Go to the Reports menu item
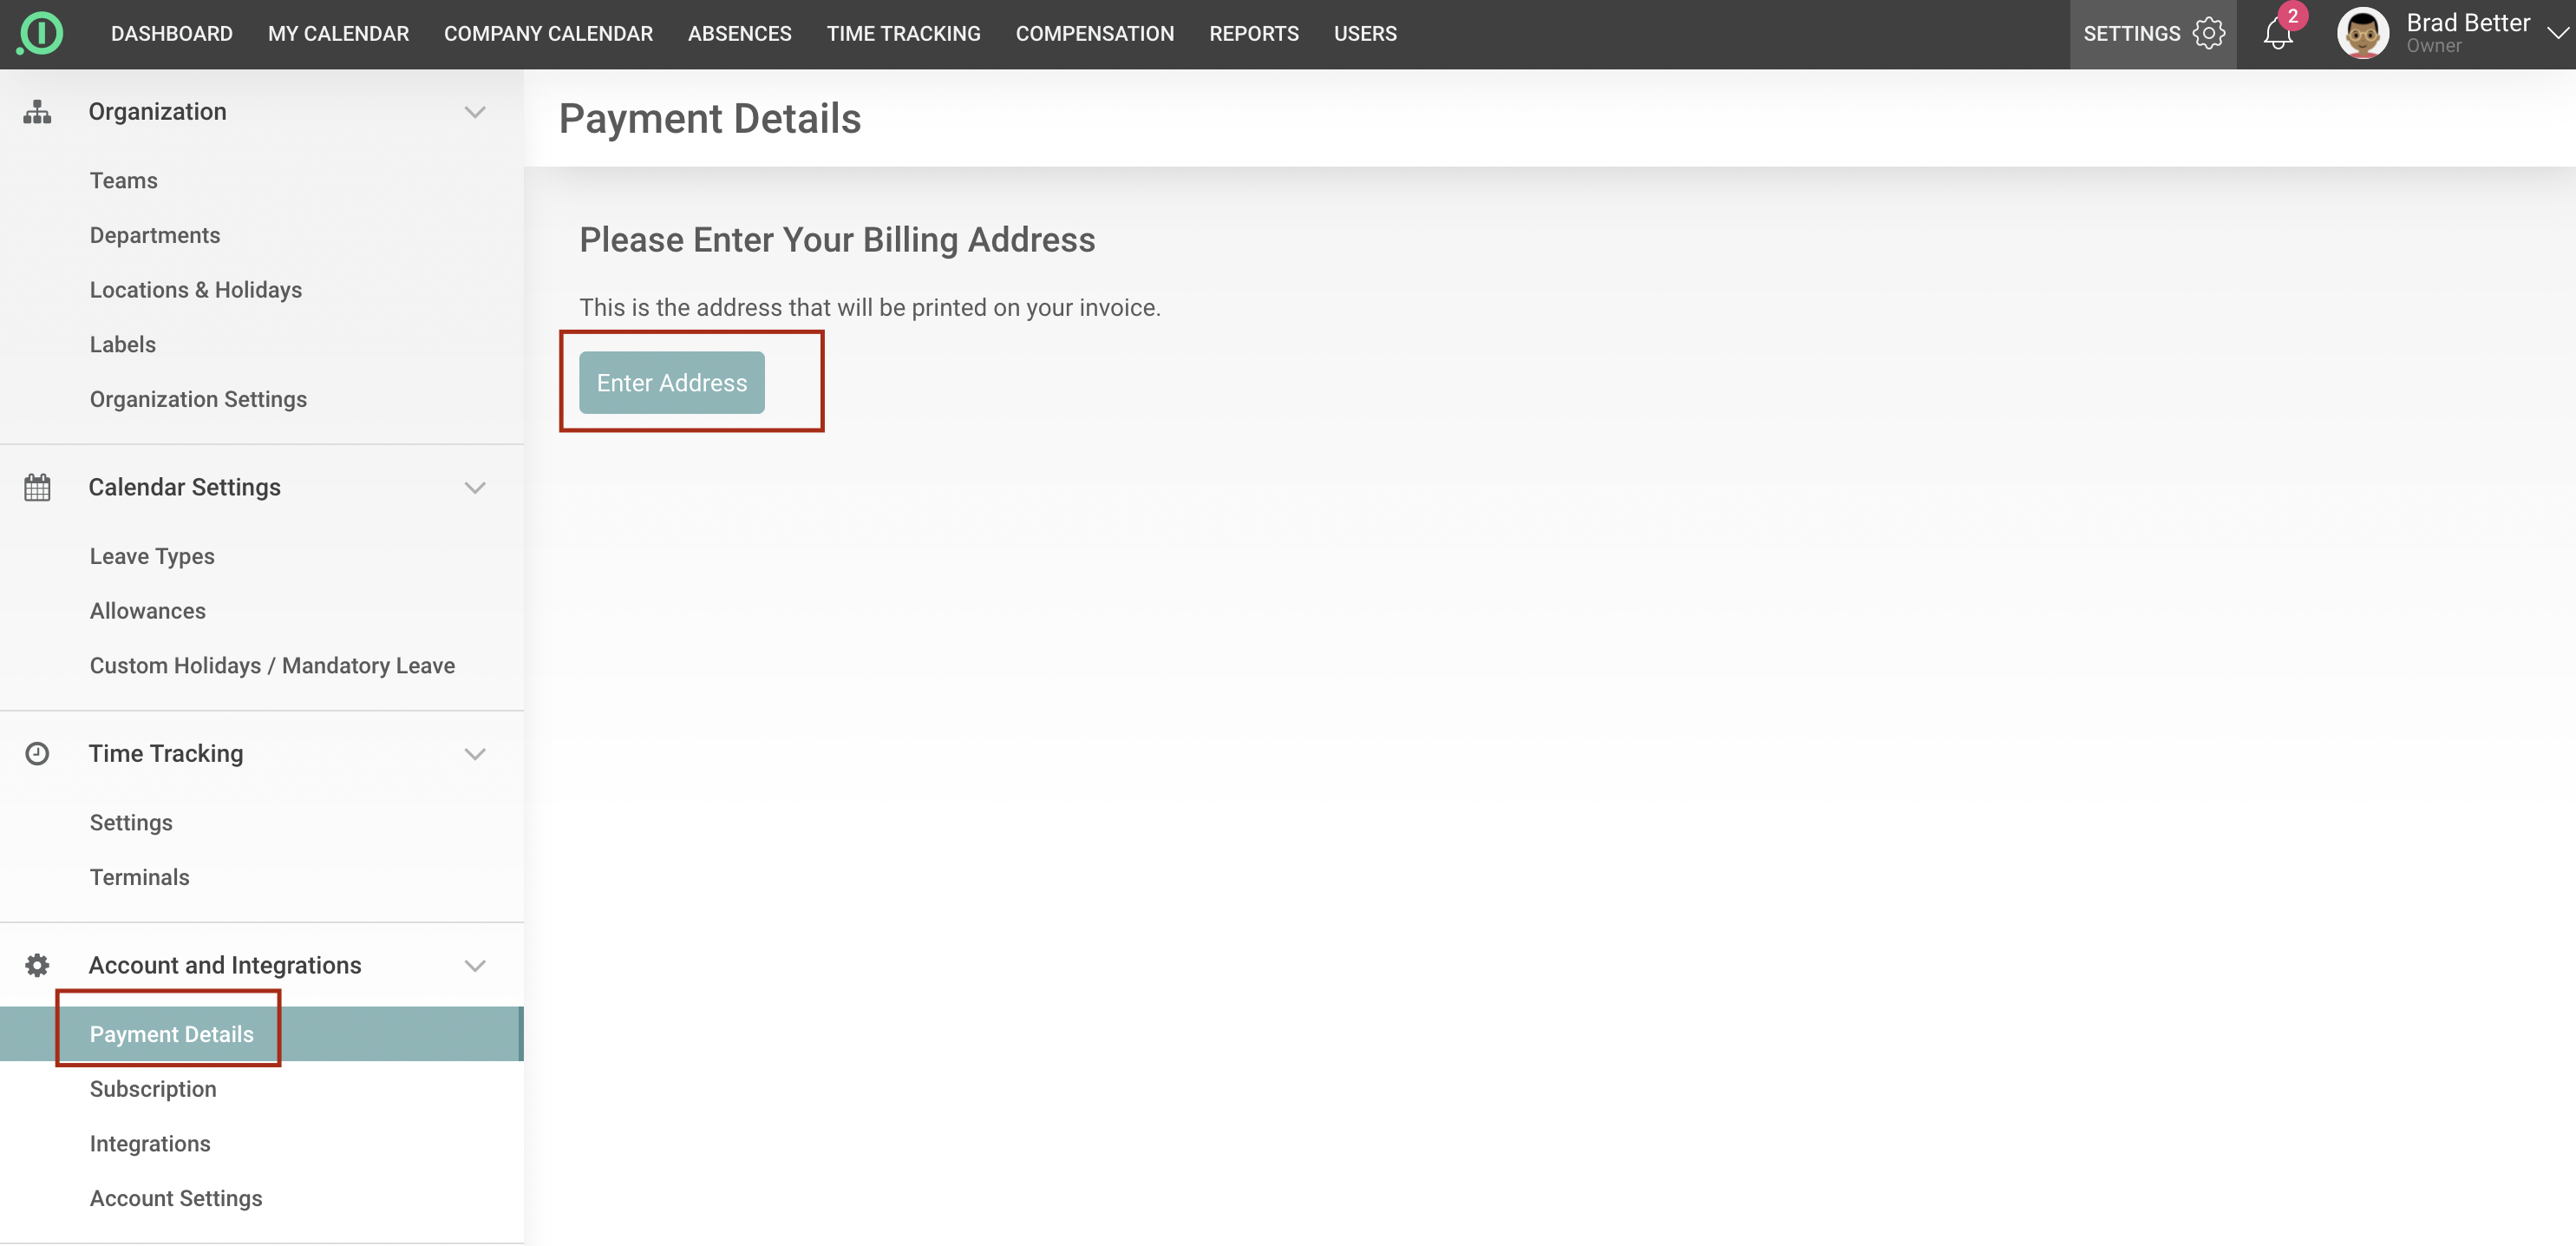The height and width of the screenshot is (1246, 2576). pos(1253,34)
